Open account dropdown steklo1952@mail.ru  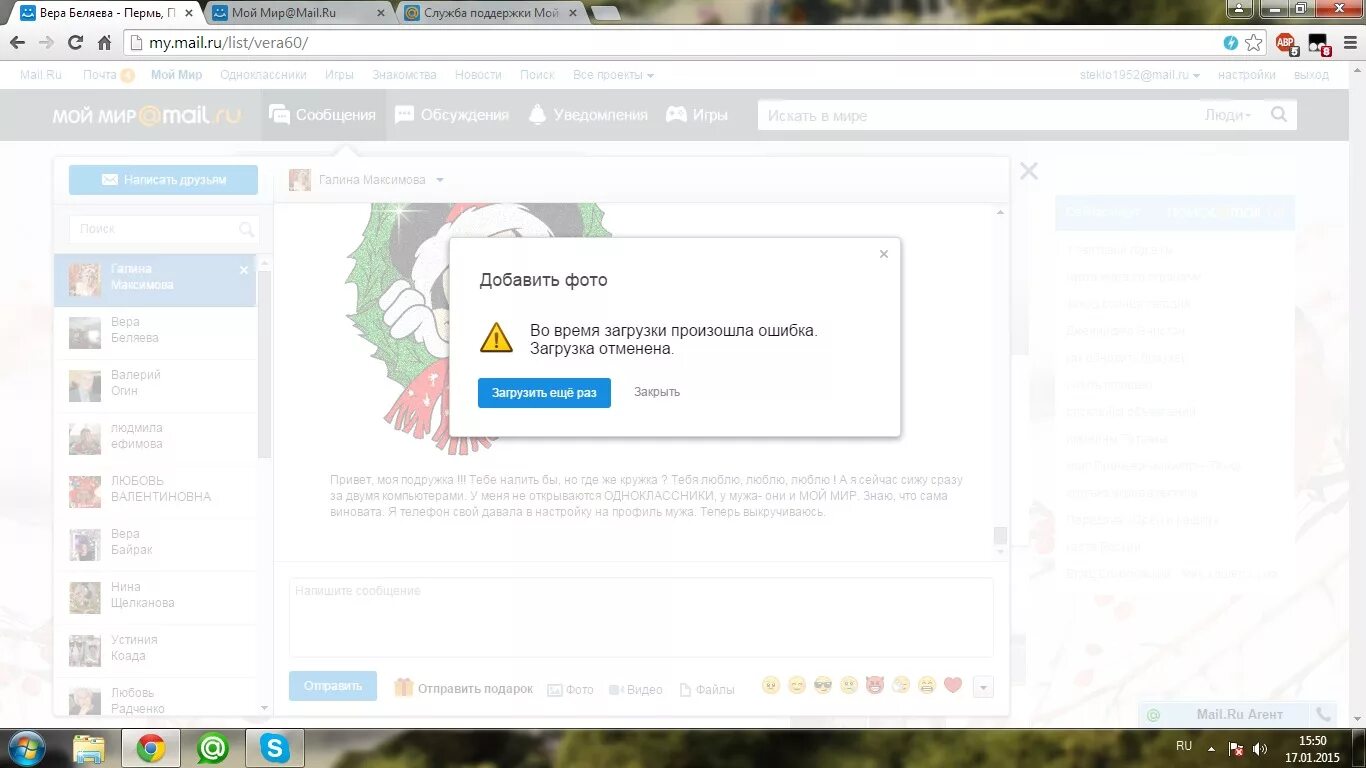[x=1140, y=75]
